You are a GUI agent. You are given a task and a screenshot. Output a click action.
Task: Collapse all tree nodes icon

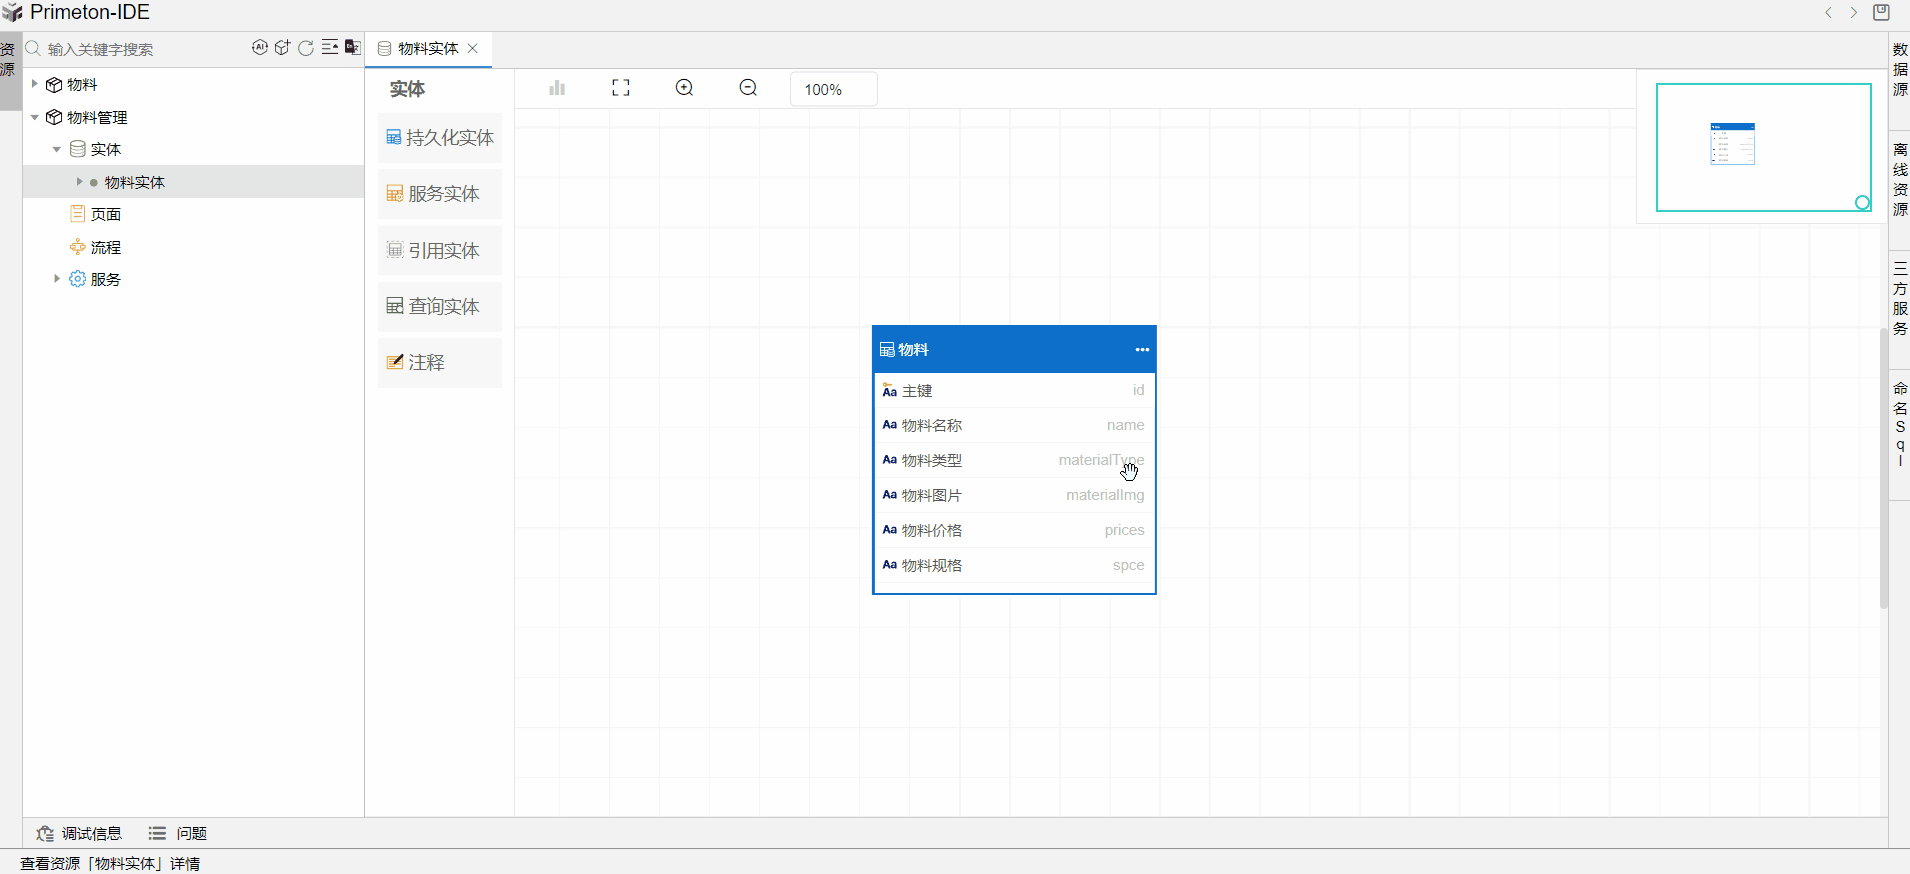329,48
